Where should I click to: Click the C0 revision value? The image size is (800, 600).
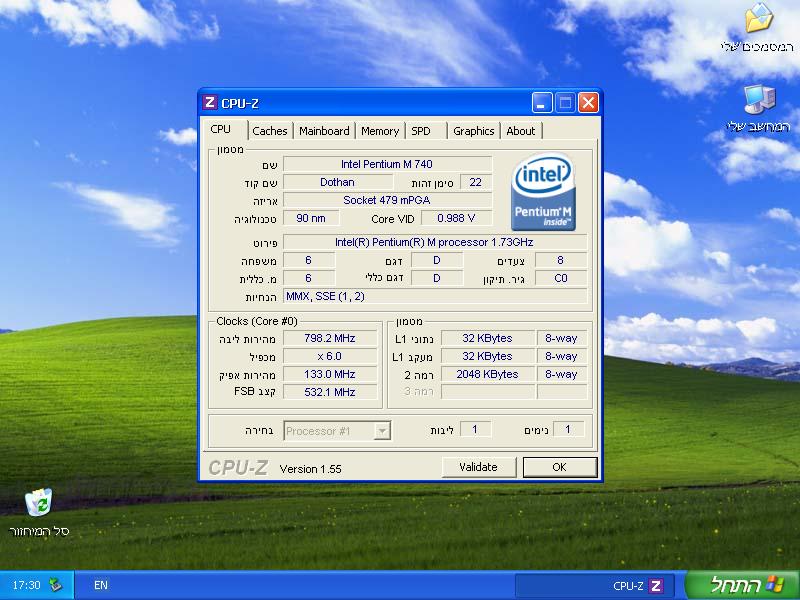pos(561,279)
